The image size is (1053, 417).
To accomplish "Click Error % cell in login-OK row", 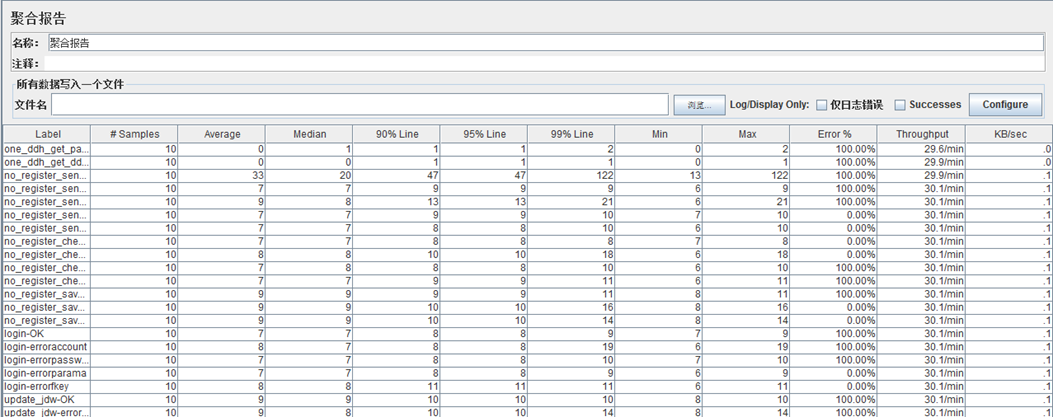I will (x=834, y=334).
